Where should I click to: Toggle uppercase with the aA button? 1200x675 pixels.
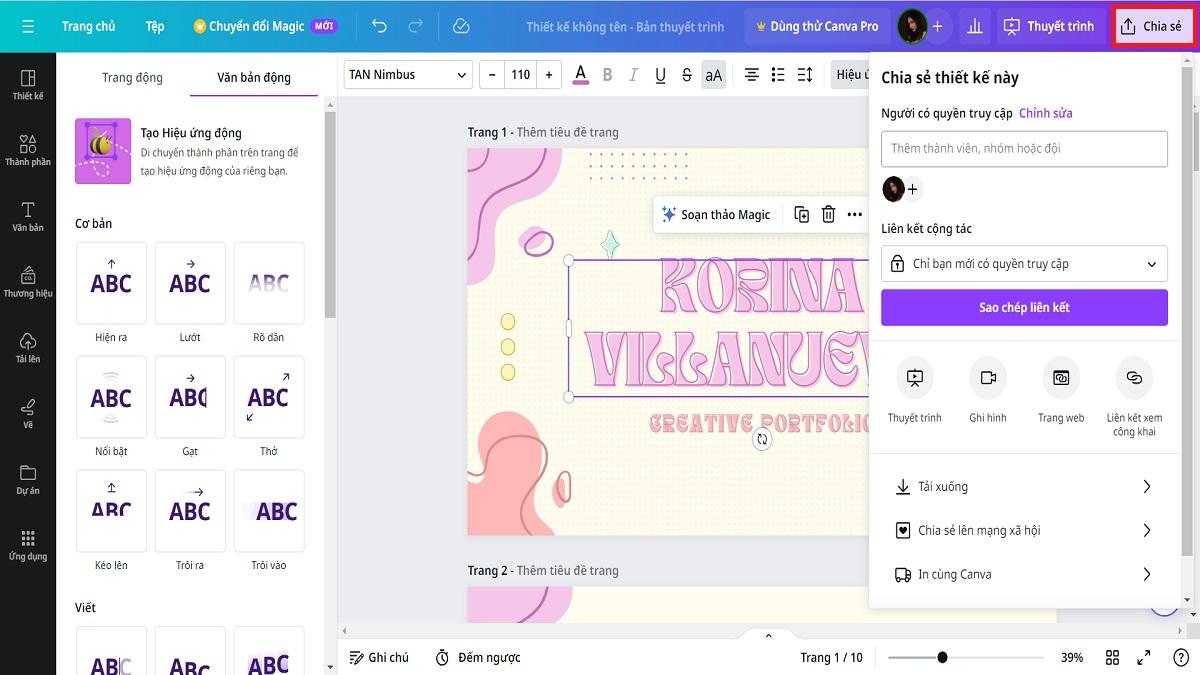coord(713,74)
